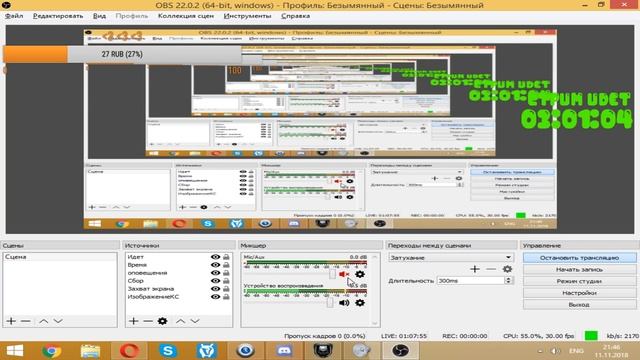
Task: Move source up with arrow icon
Action: click(x=180, y=321)
